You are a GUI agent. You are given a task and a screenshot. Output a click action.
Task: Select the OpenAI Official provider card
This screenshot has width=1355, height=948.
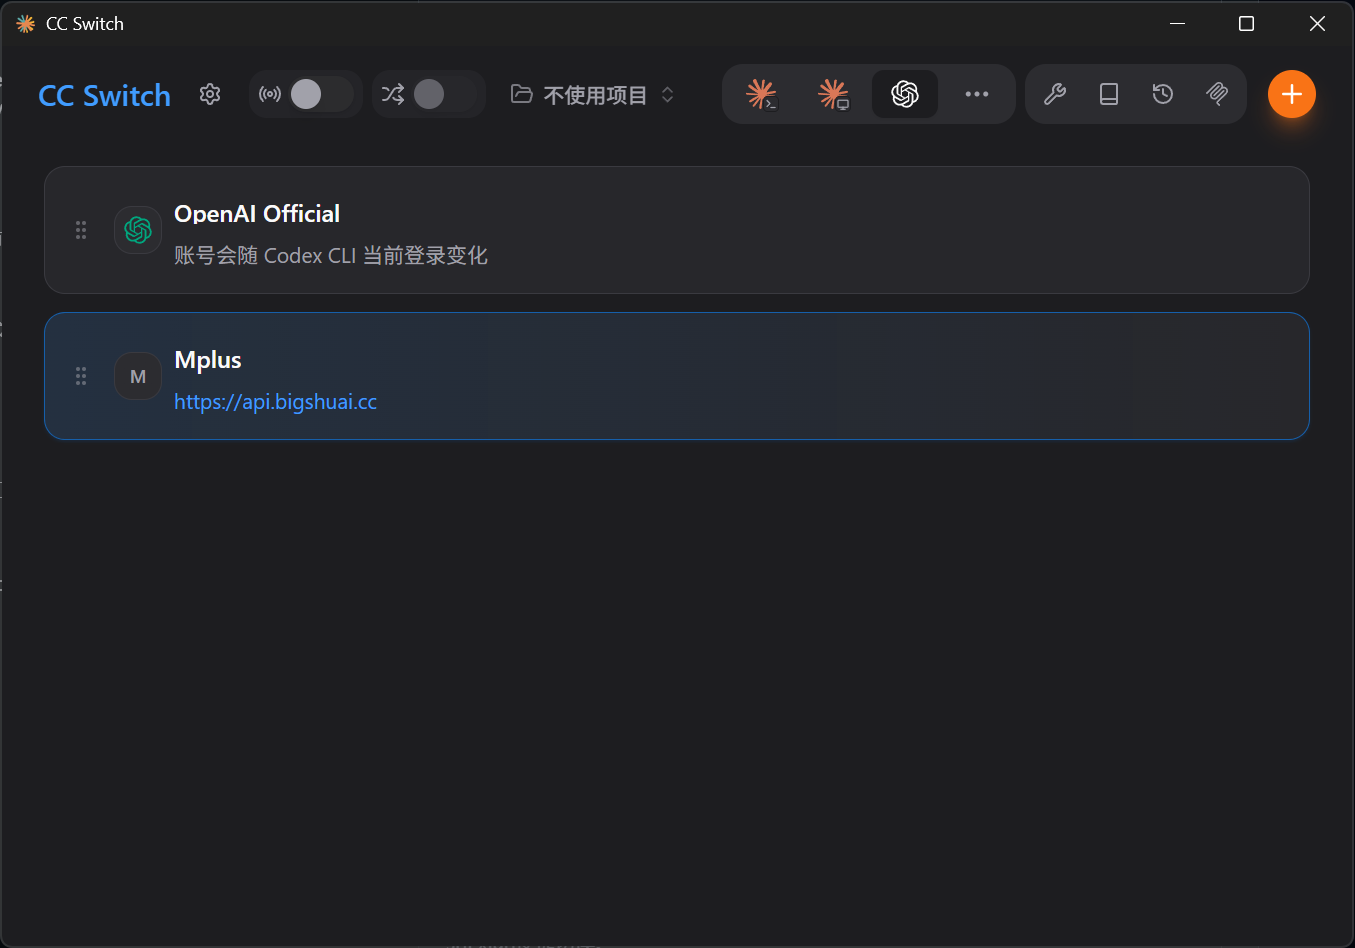(x=677, y=230)
